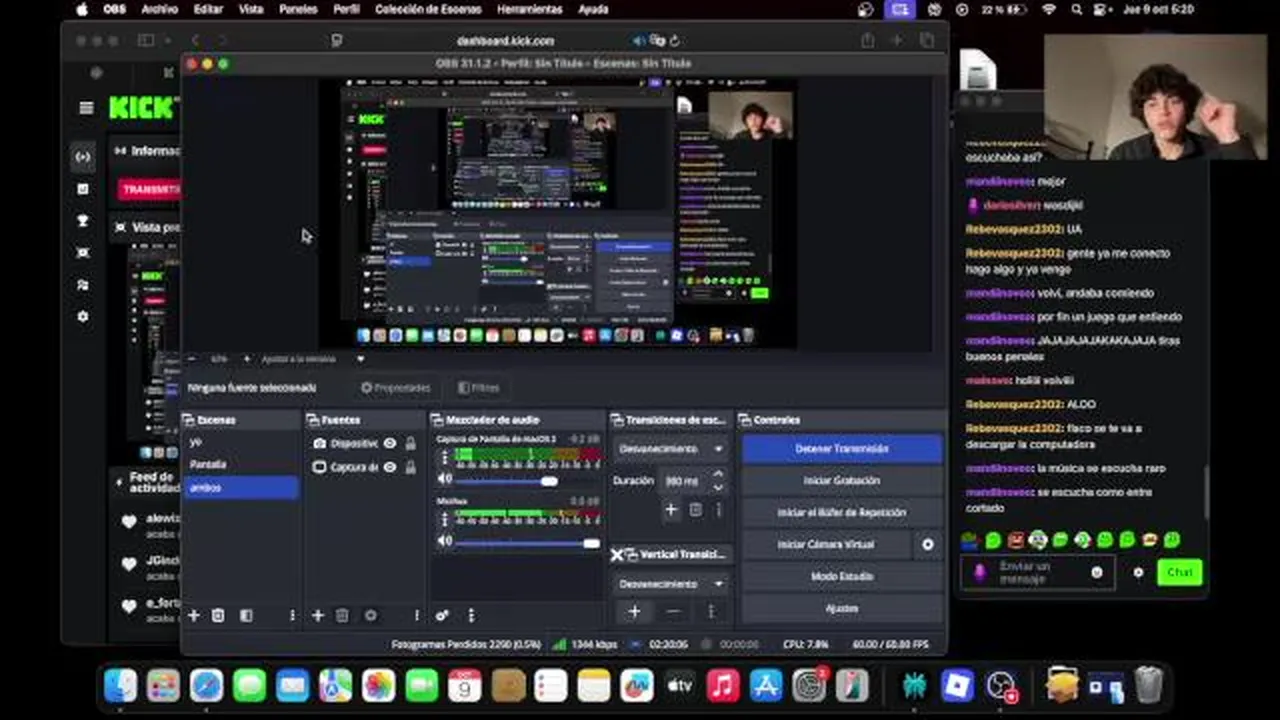Open the Escenas panel three-dot menu

(292, 616)
